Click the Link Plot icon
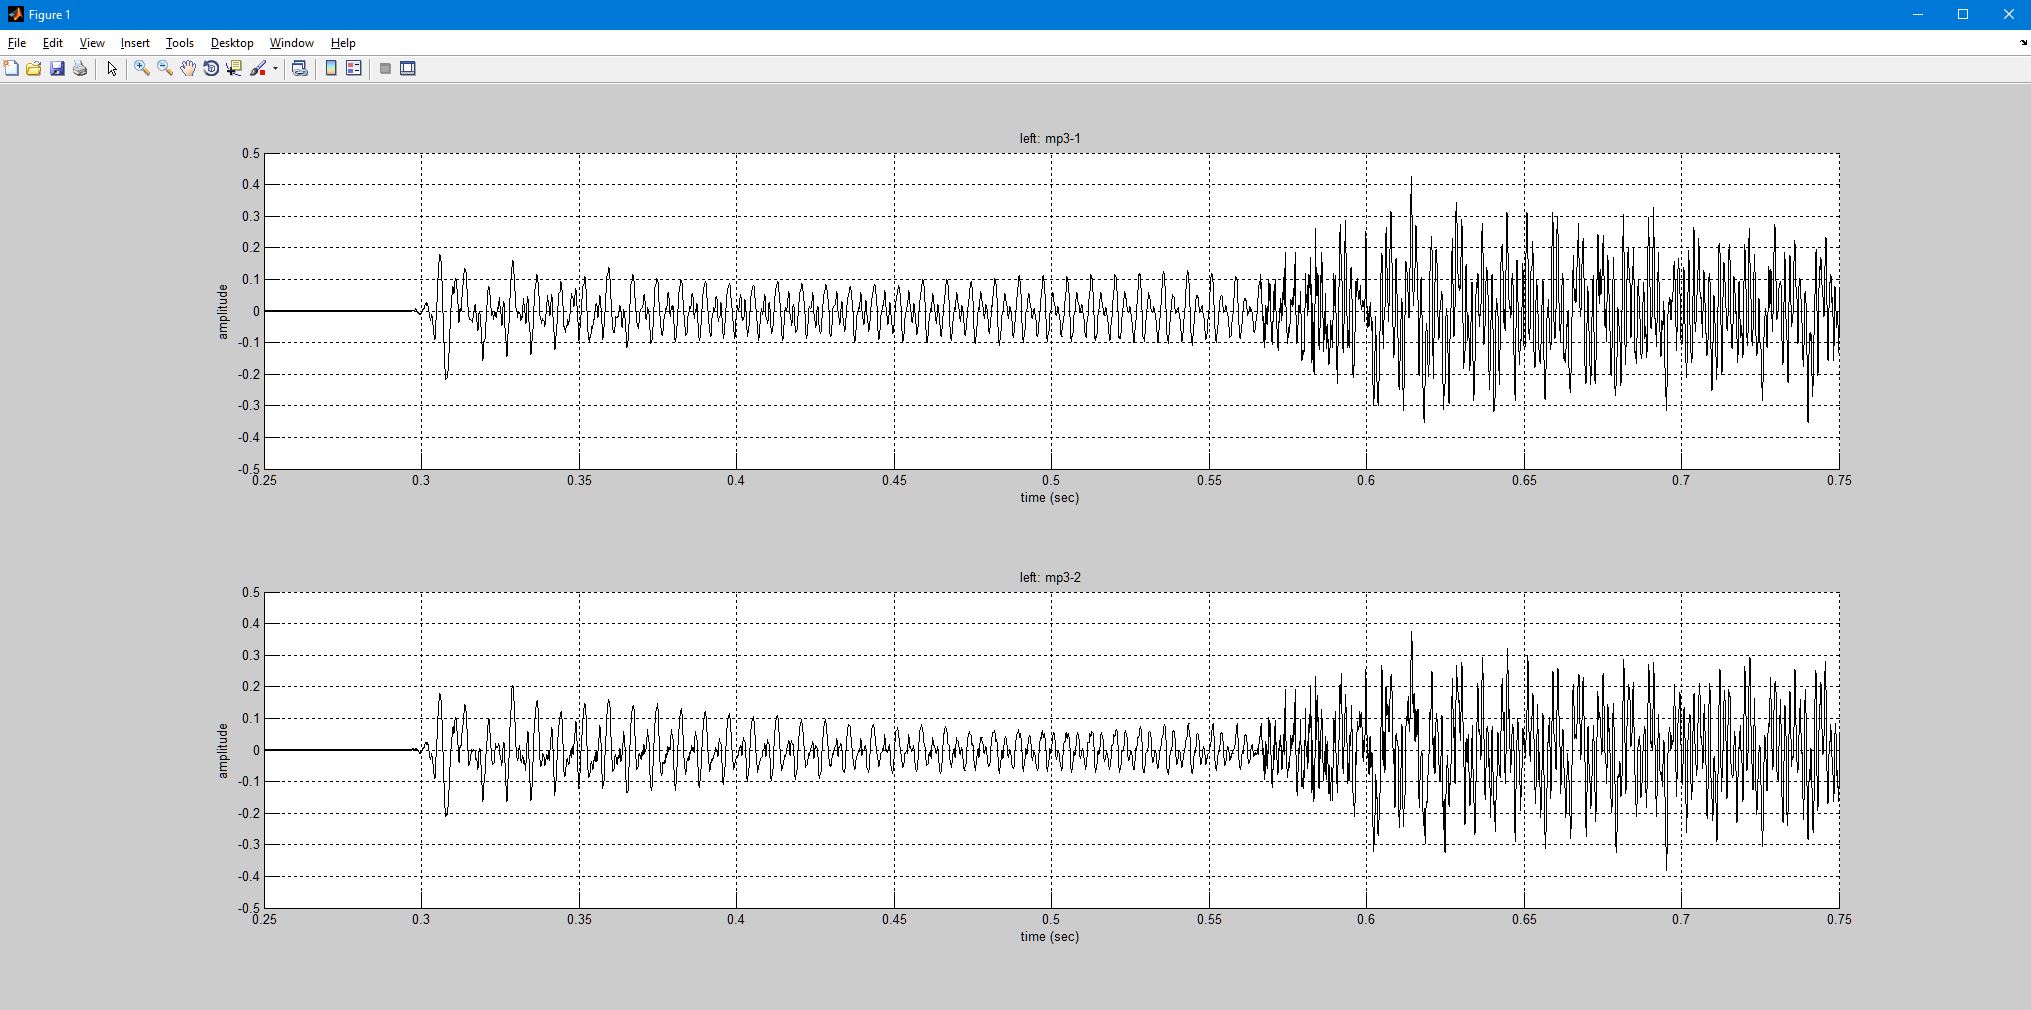Image resolution: width=2031 pixels, height=1010 pixels. point(299,68)
